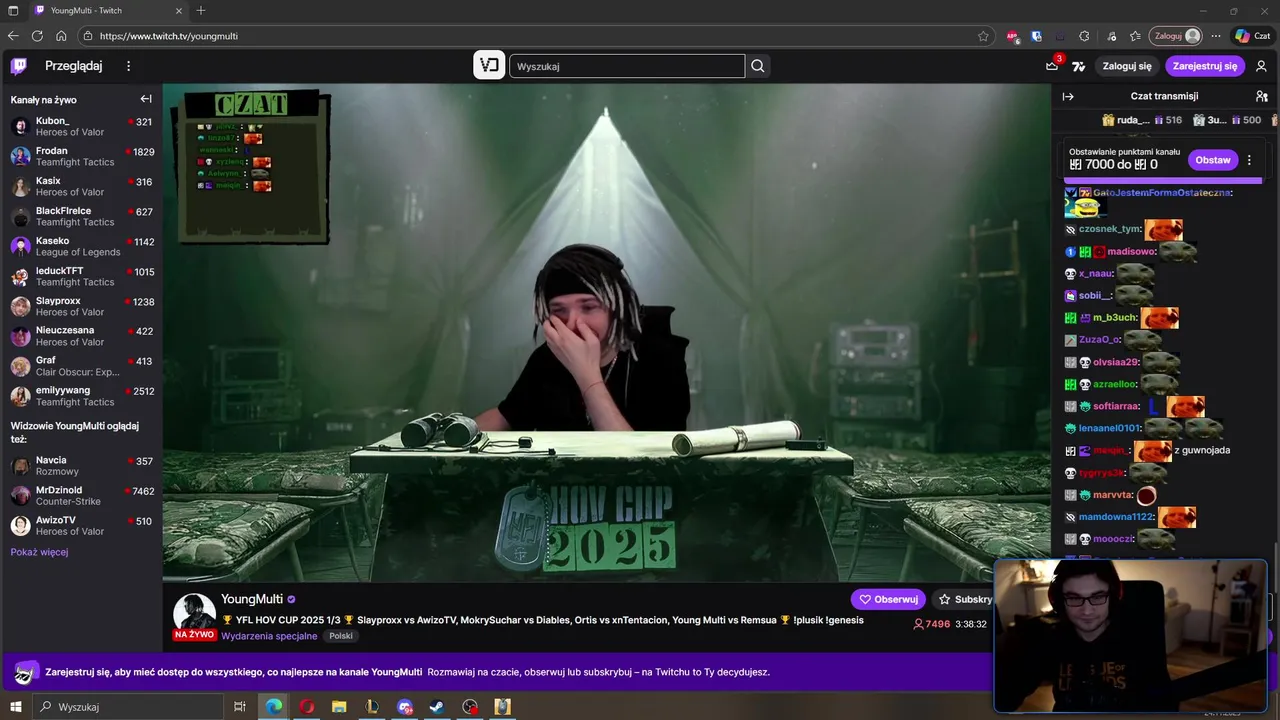
Task: Click the browser address bar URL
Action: 169,36
